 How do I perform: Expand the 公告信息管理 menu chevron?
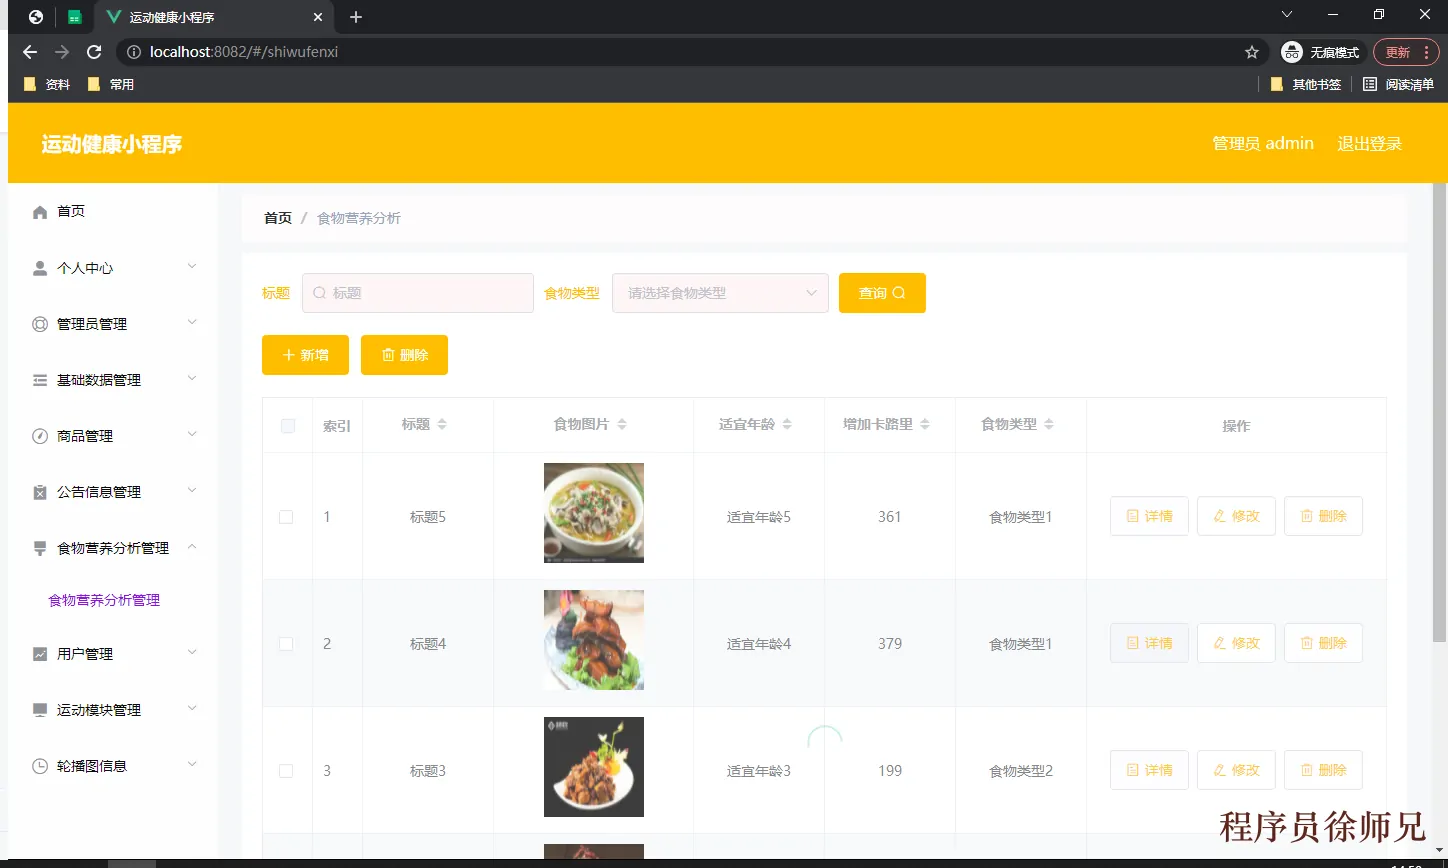pos(192,490)
